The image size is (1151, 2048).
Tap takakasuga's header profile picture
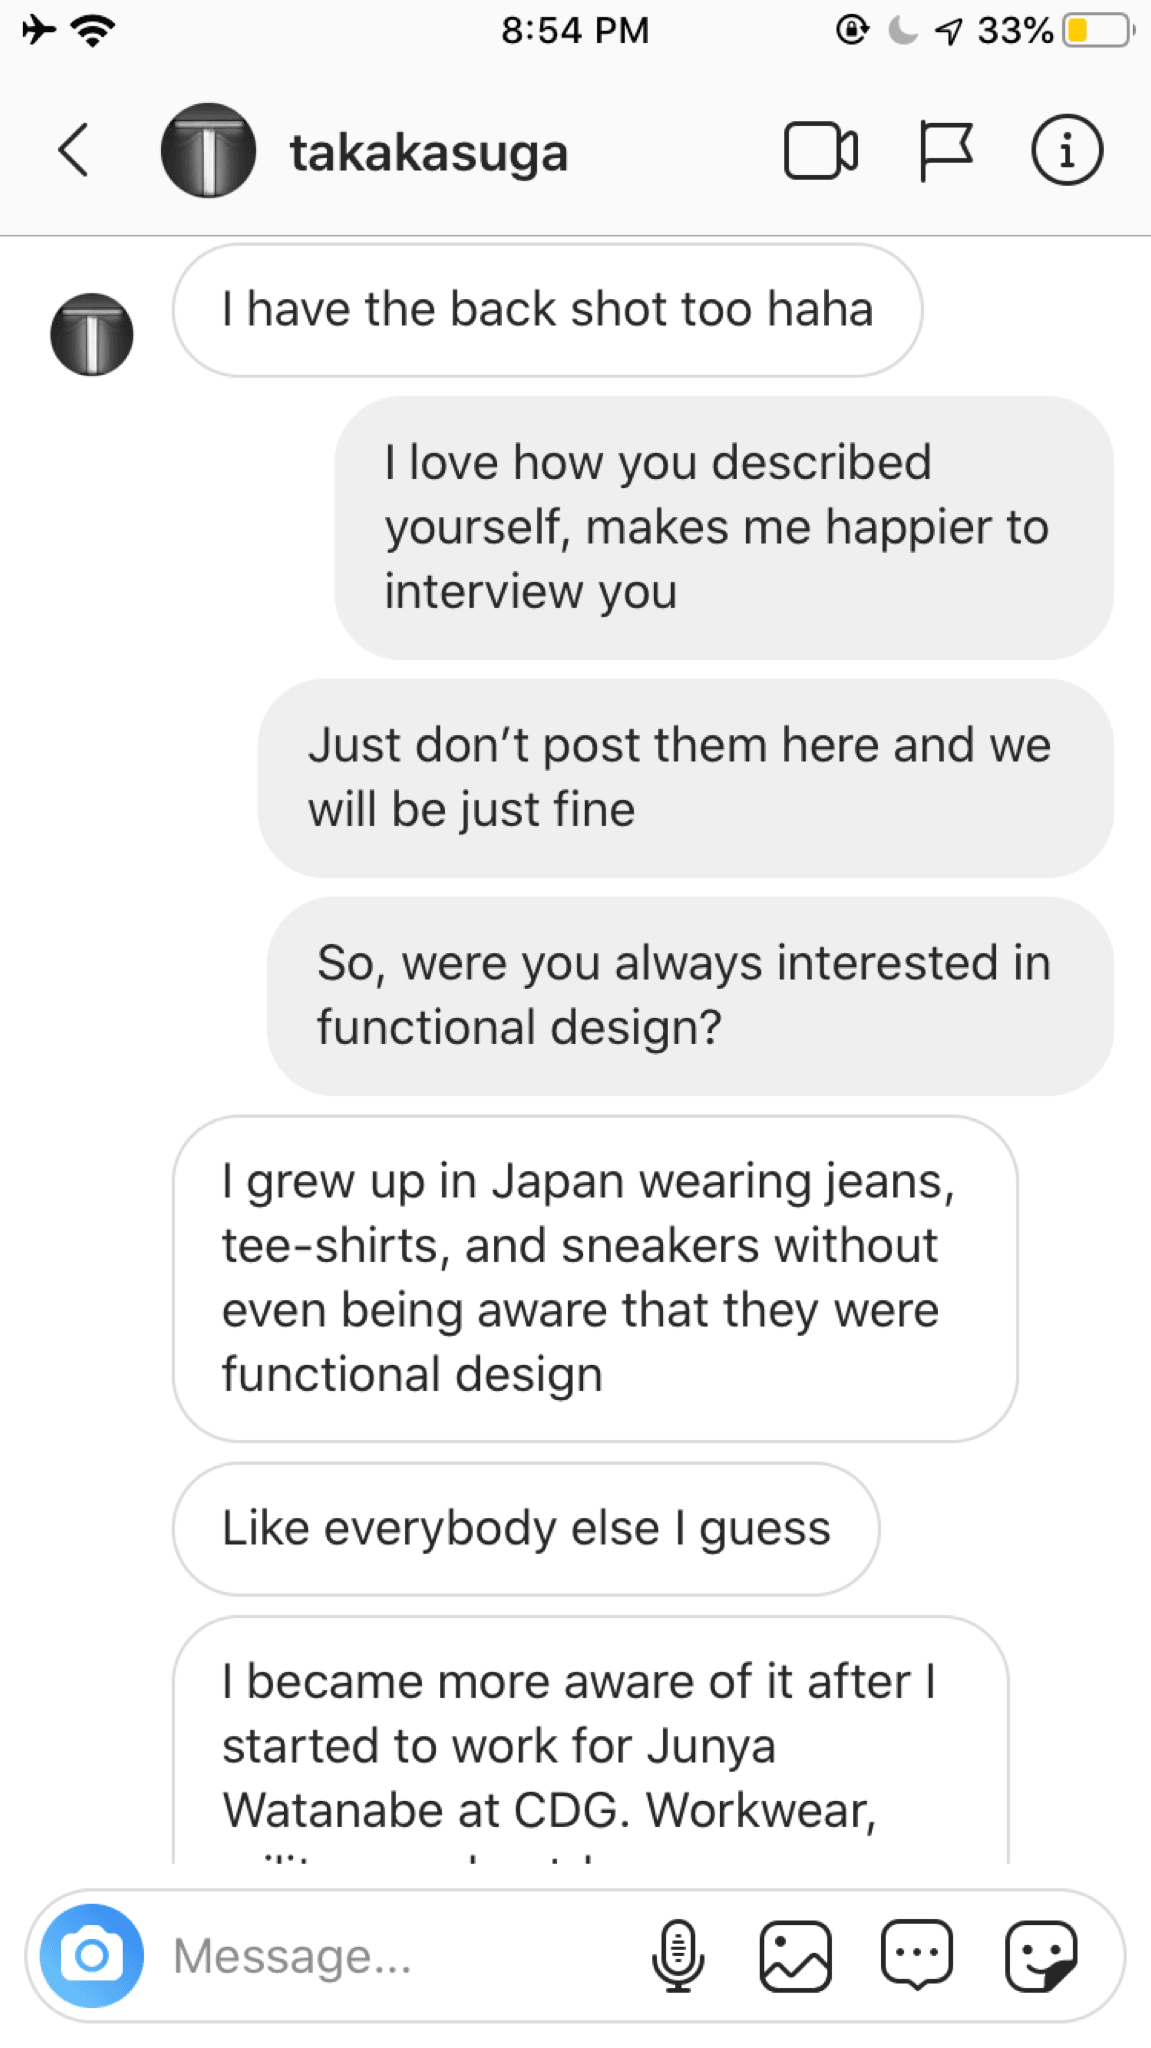click(208, 151)
